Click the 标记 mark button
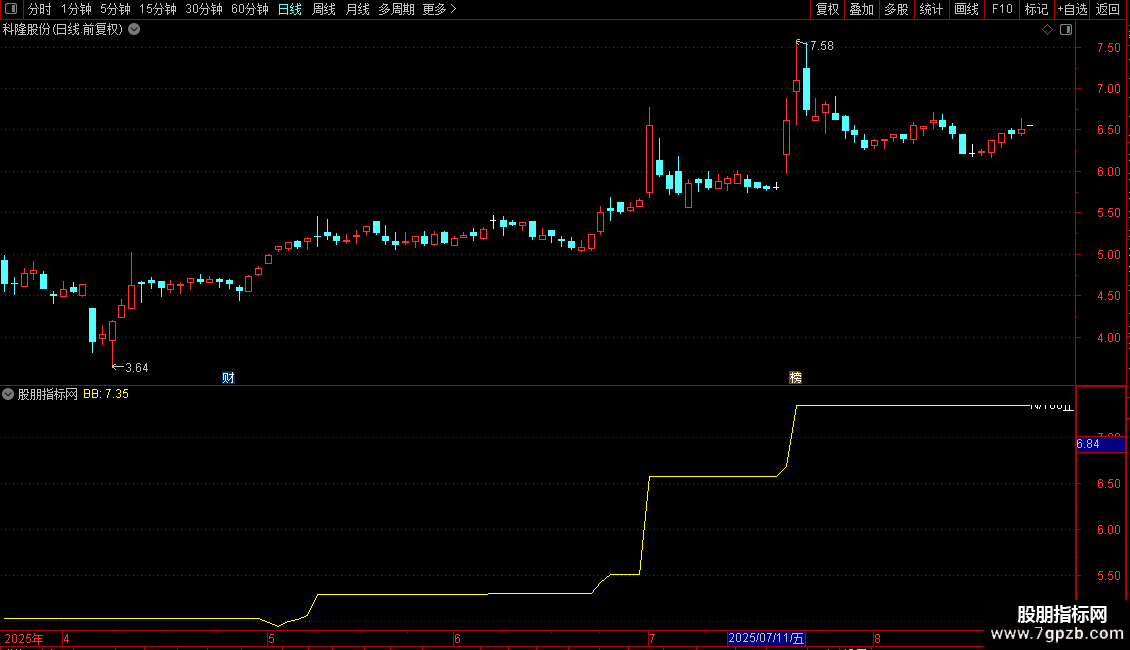This screenshot has height=650, width=1130. click(1036, 9)
